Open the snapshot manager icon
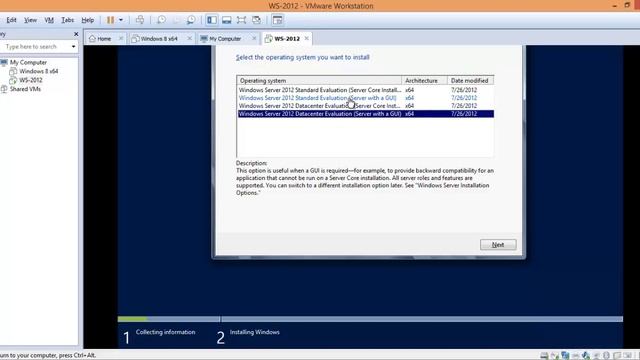The height and width of the screenshot is (360, 640). [x=191, y=20]
